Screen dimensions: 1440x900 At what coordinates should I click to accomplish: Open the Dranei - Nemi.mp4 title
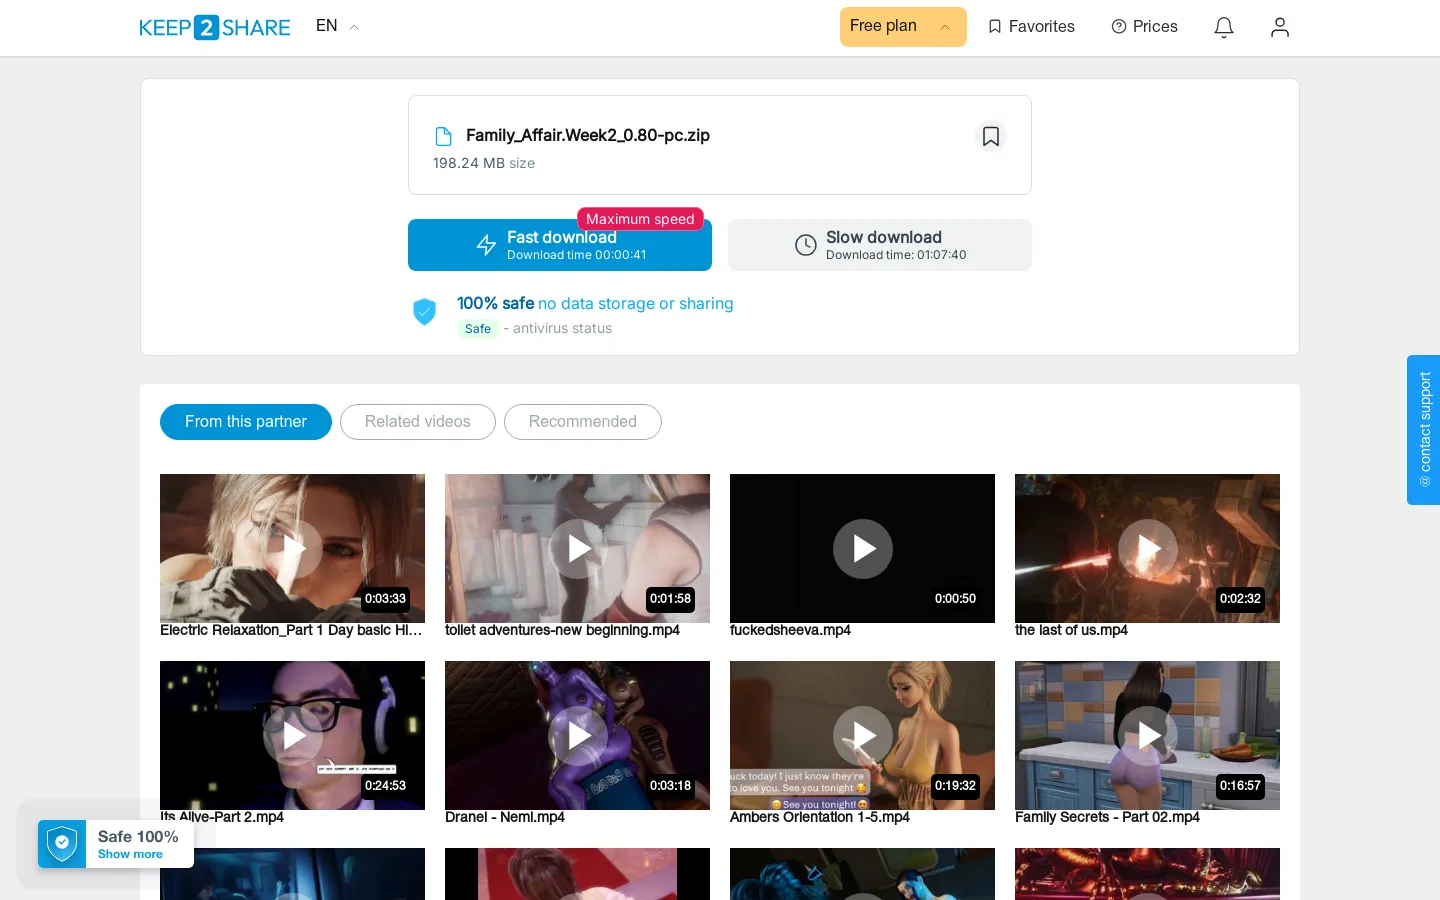[505, 817]
